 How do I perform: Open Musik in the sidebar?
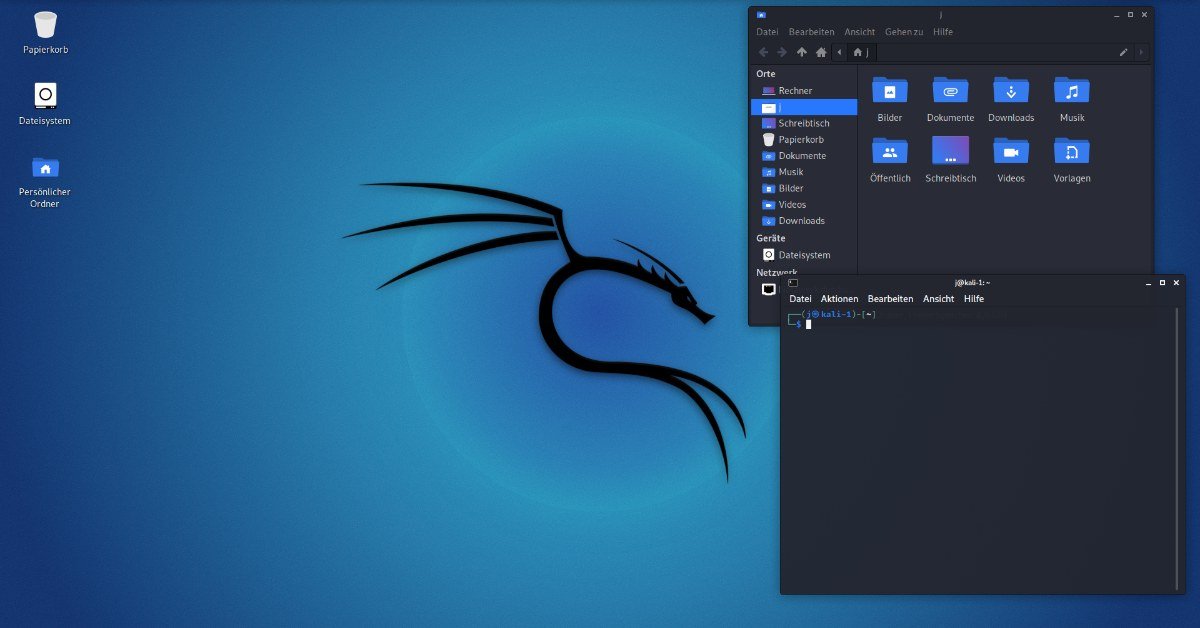[x=804, y=172]
